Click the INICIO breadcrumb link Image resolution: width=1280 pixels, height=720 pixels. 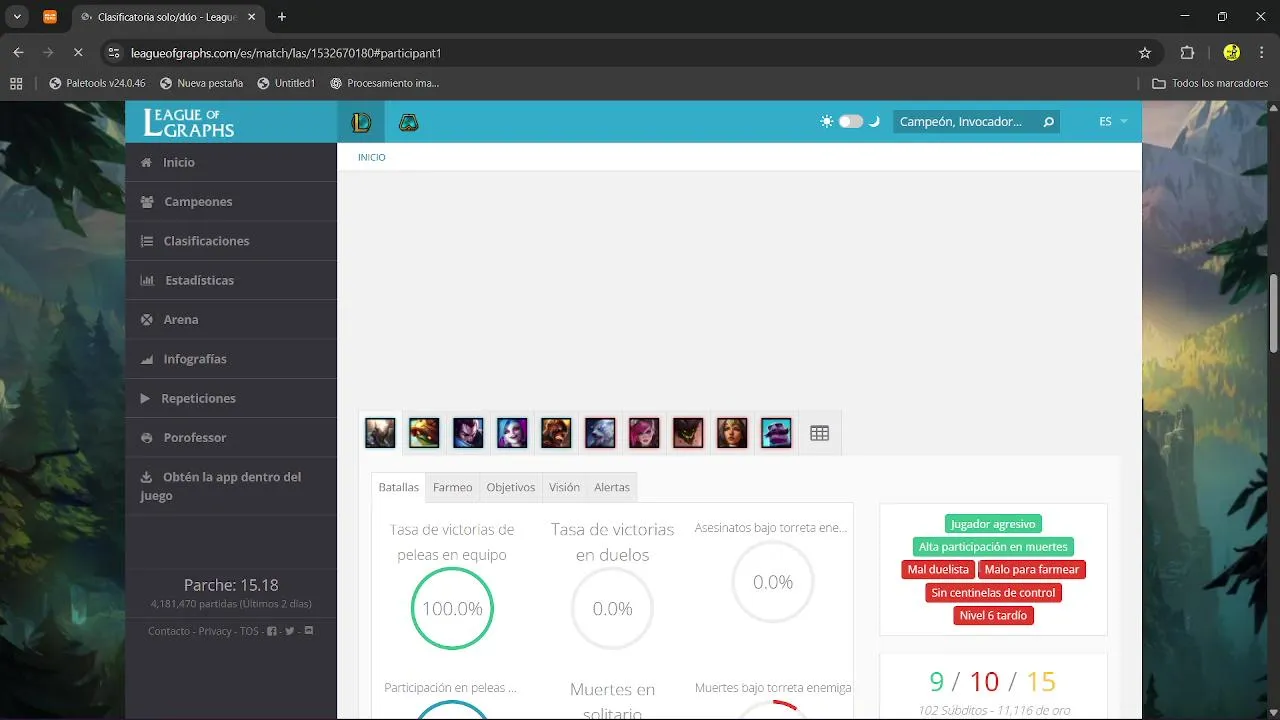pos(372,157)
